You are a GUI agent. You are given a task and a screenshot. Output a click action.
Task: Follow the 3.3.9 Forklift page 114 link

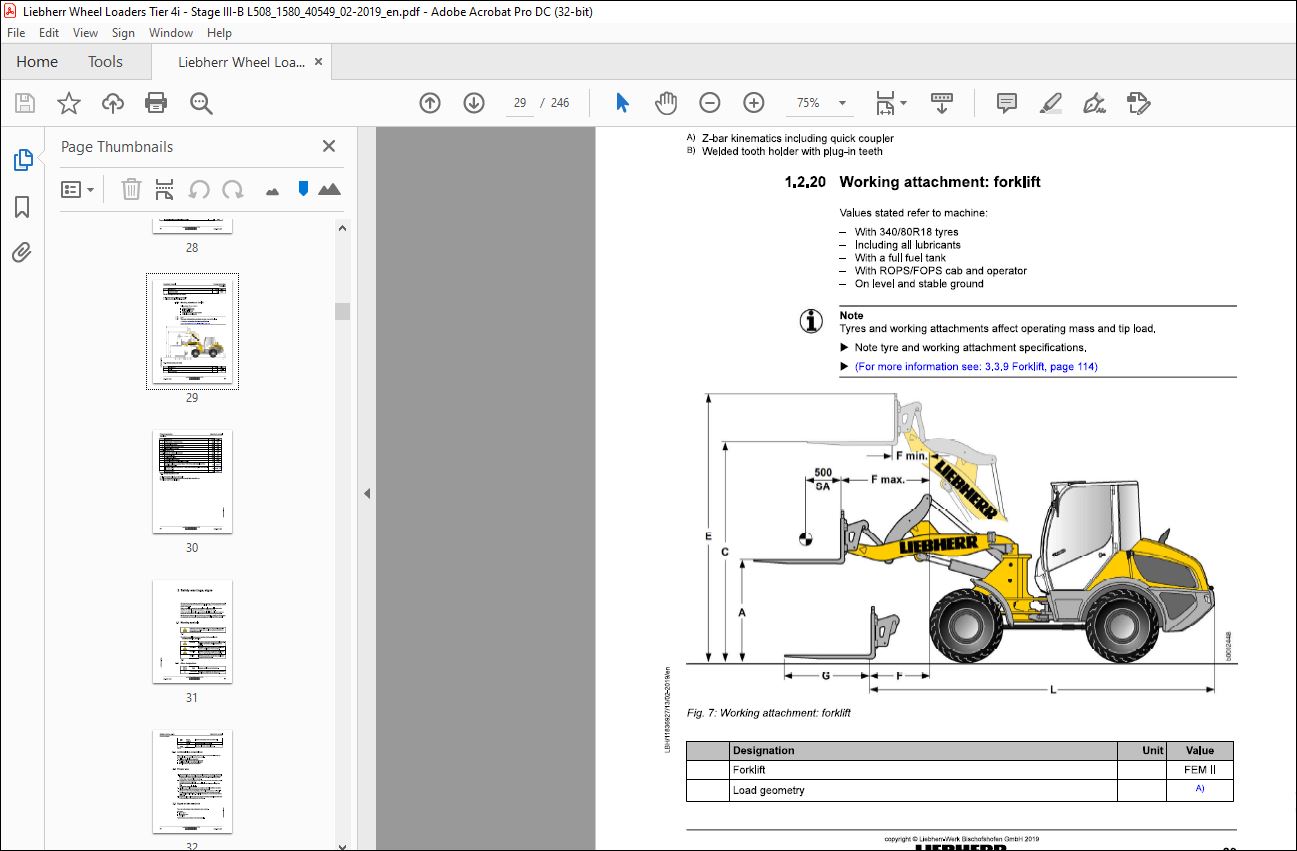tap(976, 367)
